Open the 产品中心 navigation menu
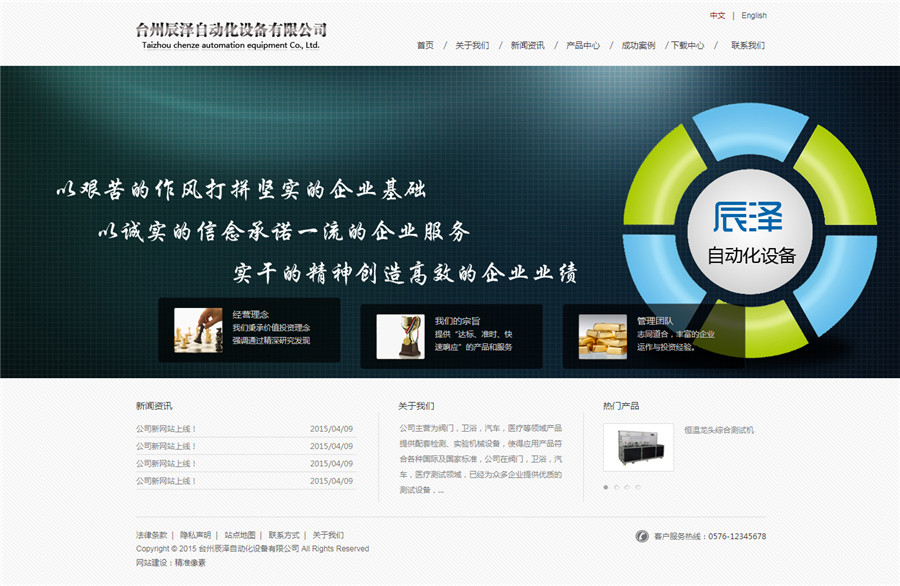 point(583,45)
